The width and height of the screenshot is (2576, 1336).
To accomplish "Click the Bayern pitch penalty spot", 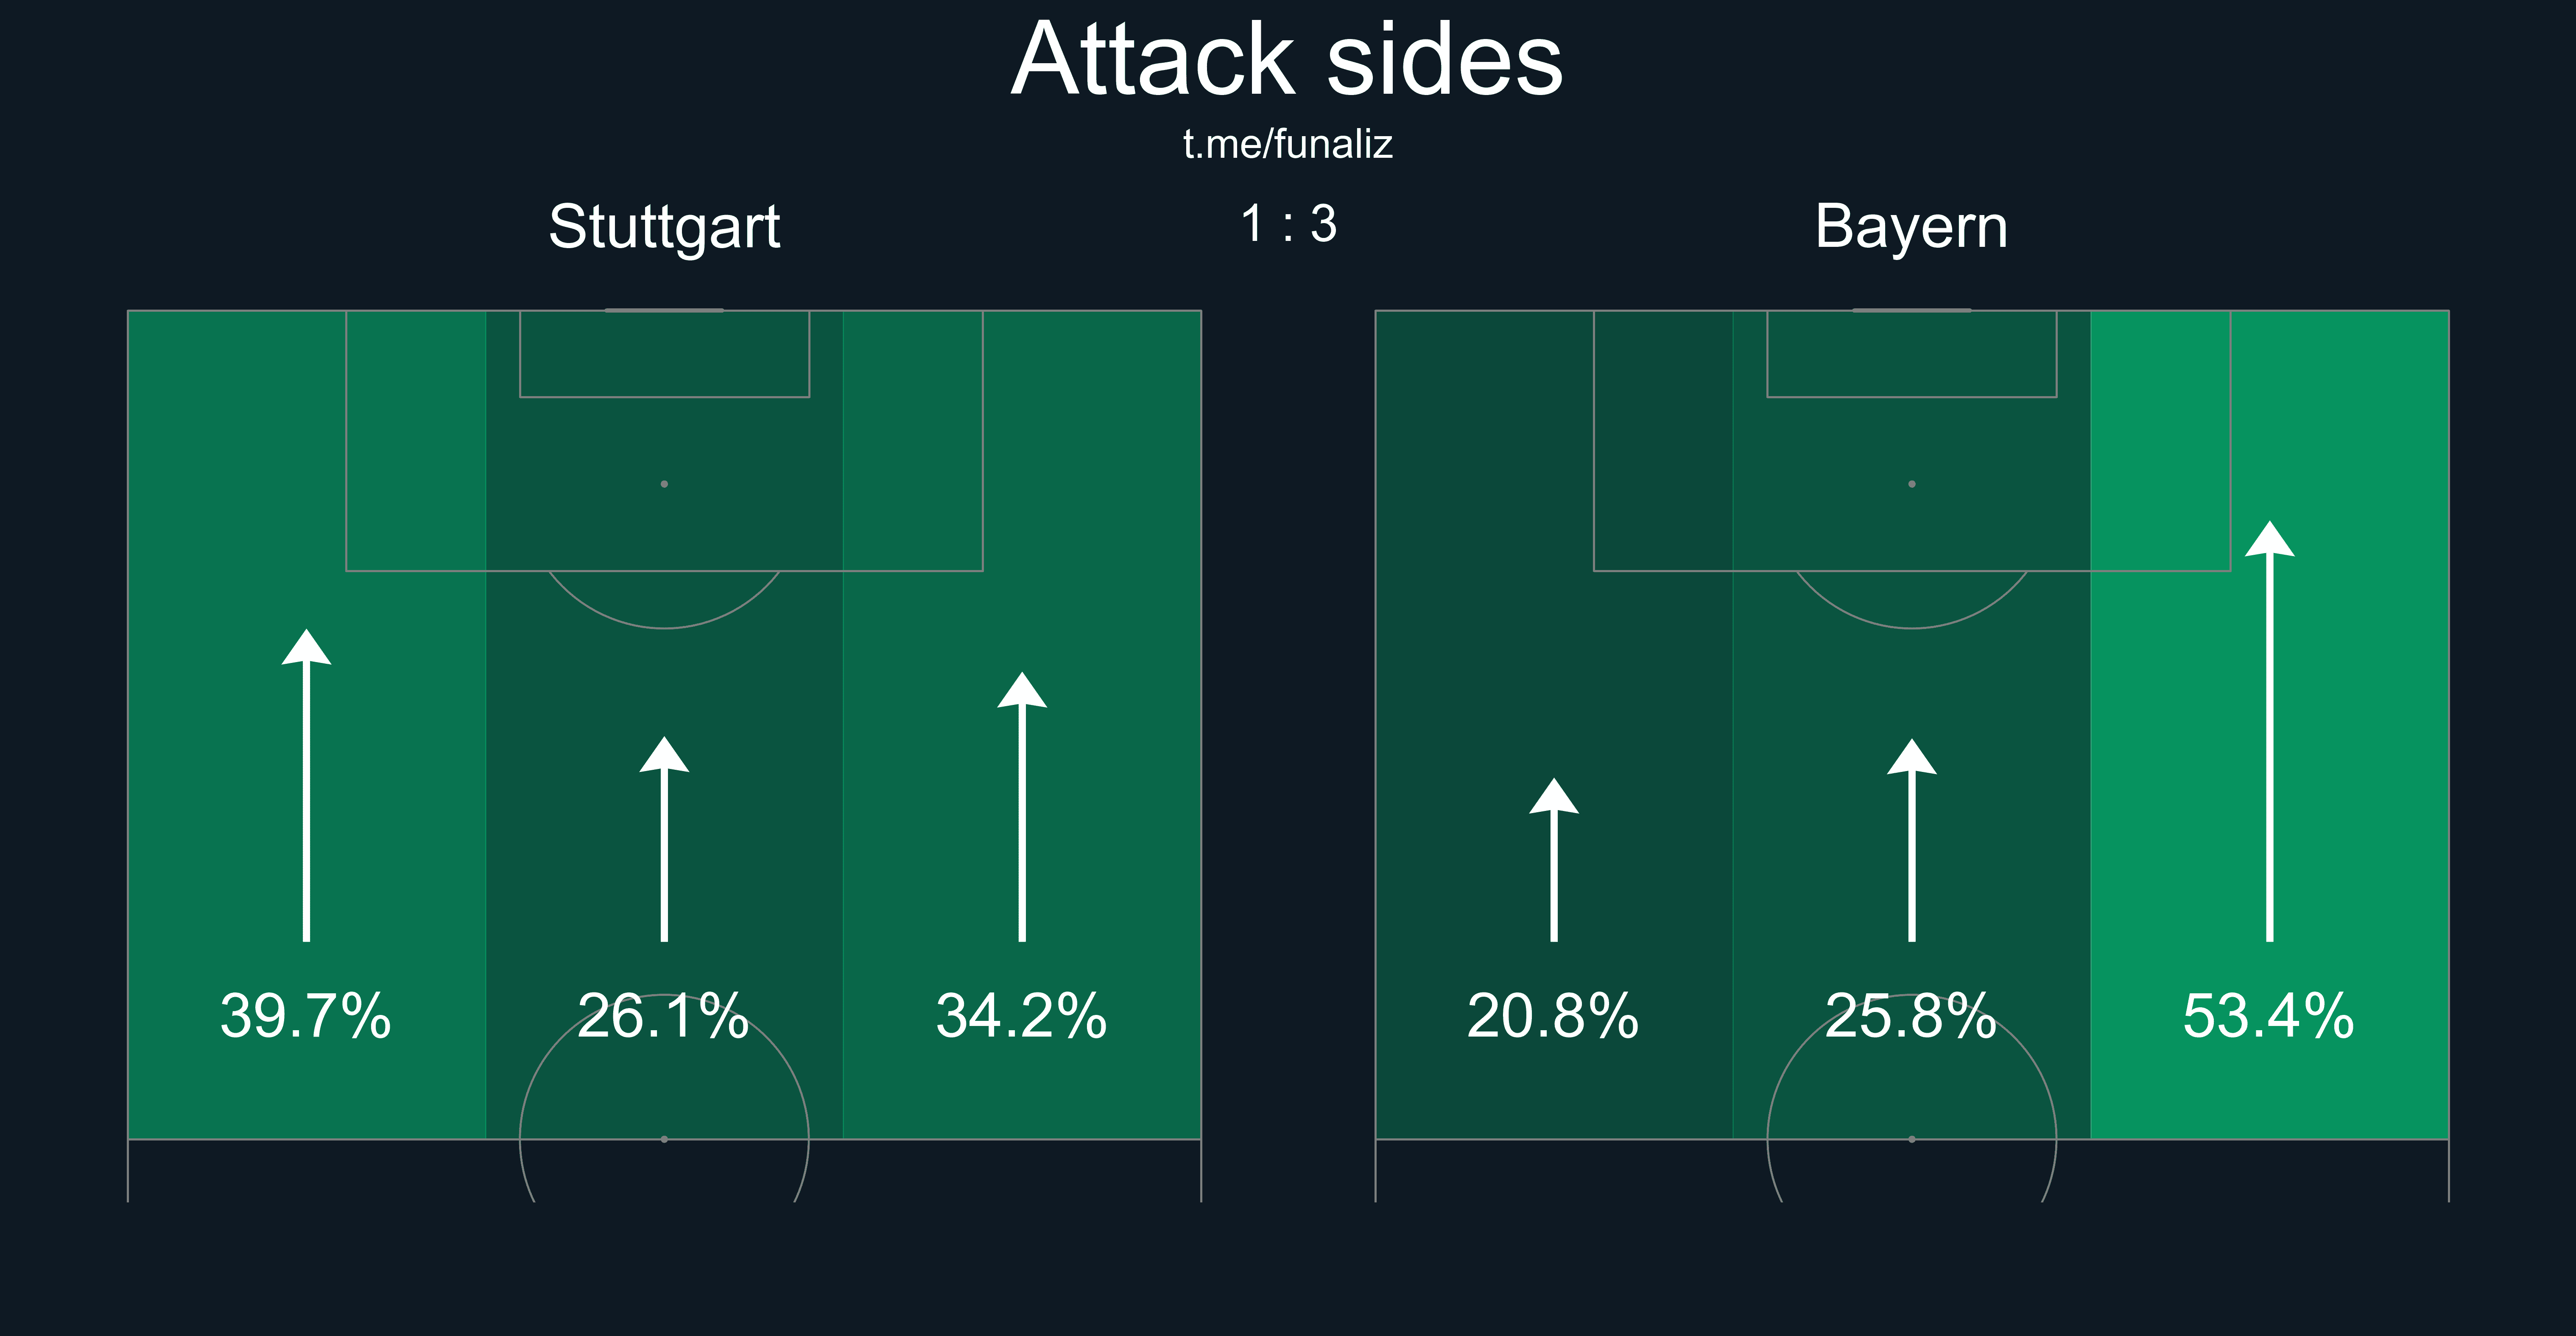I will 1912,484.
